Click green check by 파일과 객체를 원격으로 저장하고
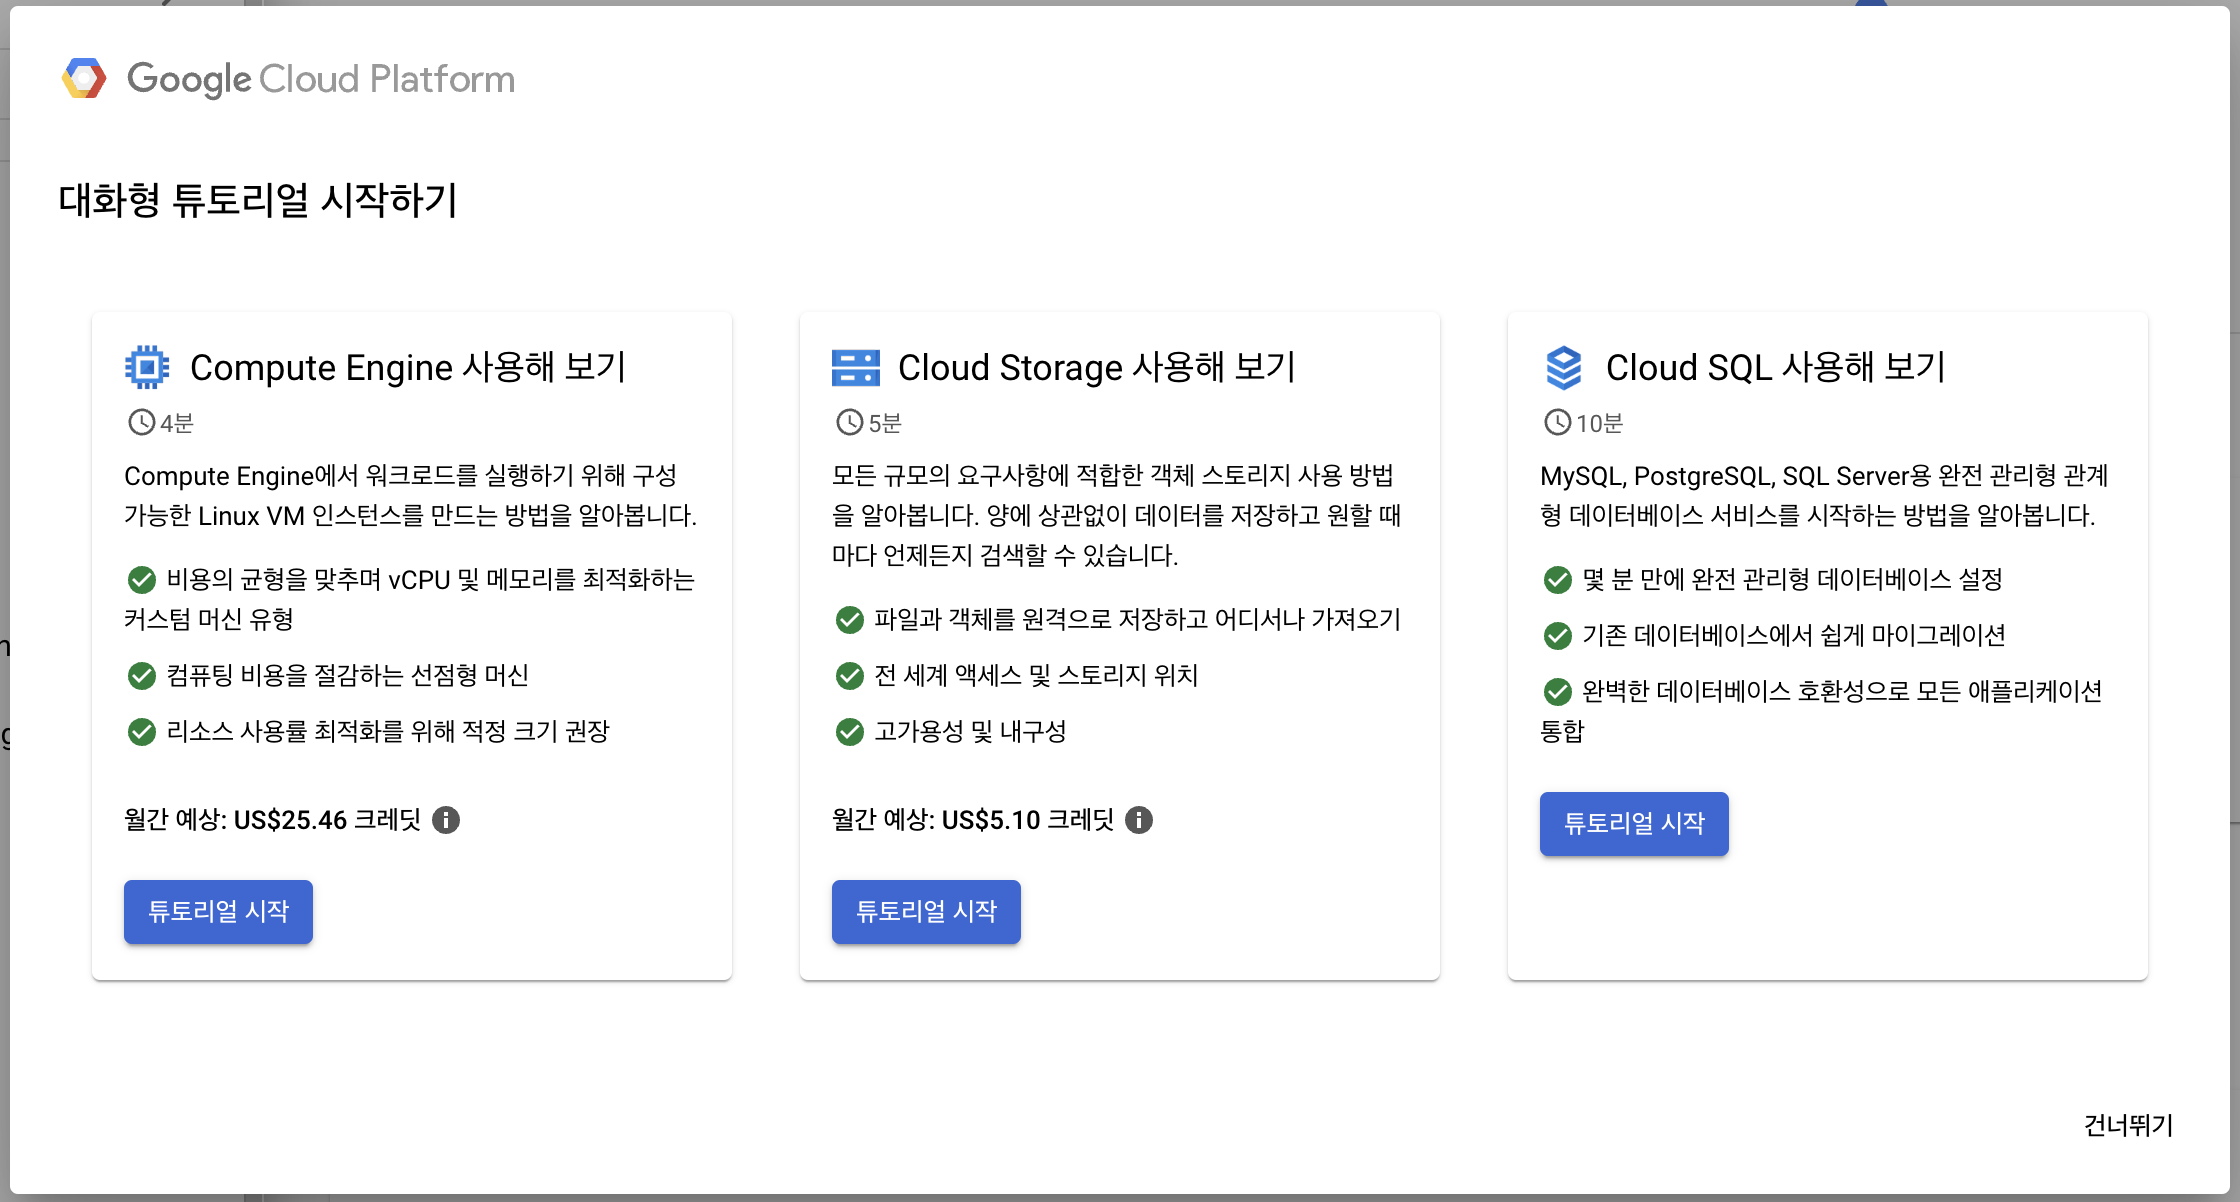The width and height of the screenshot is (2240, 1202). 850,620
